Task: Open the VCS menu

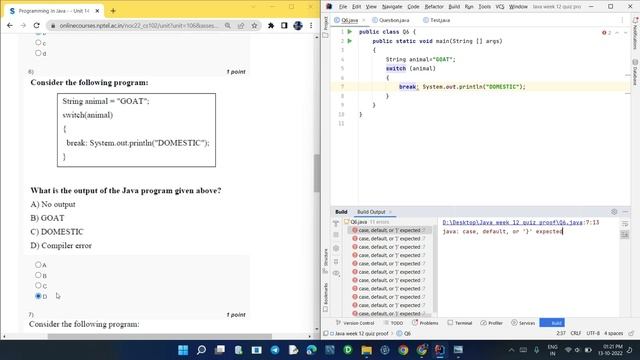Action: pyautogui.click(x=500, y=7)
